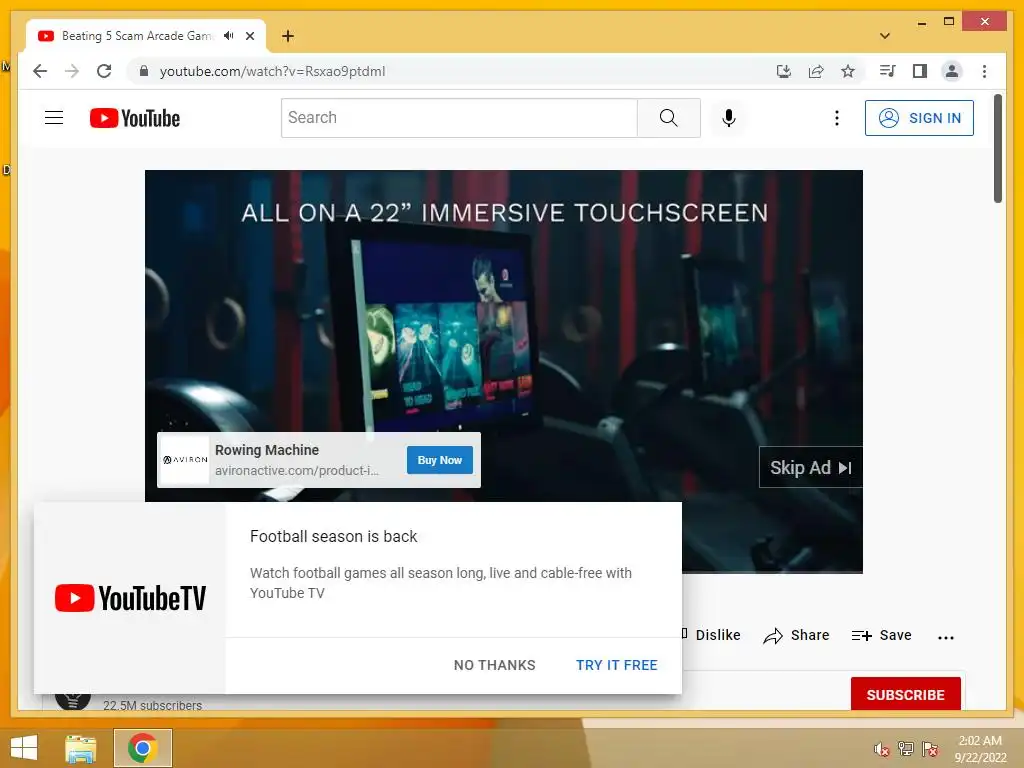Open the avironactive.com ad link
This screenshot has height=768, width=1024.
(x=296, y=471)
